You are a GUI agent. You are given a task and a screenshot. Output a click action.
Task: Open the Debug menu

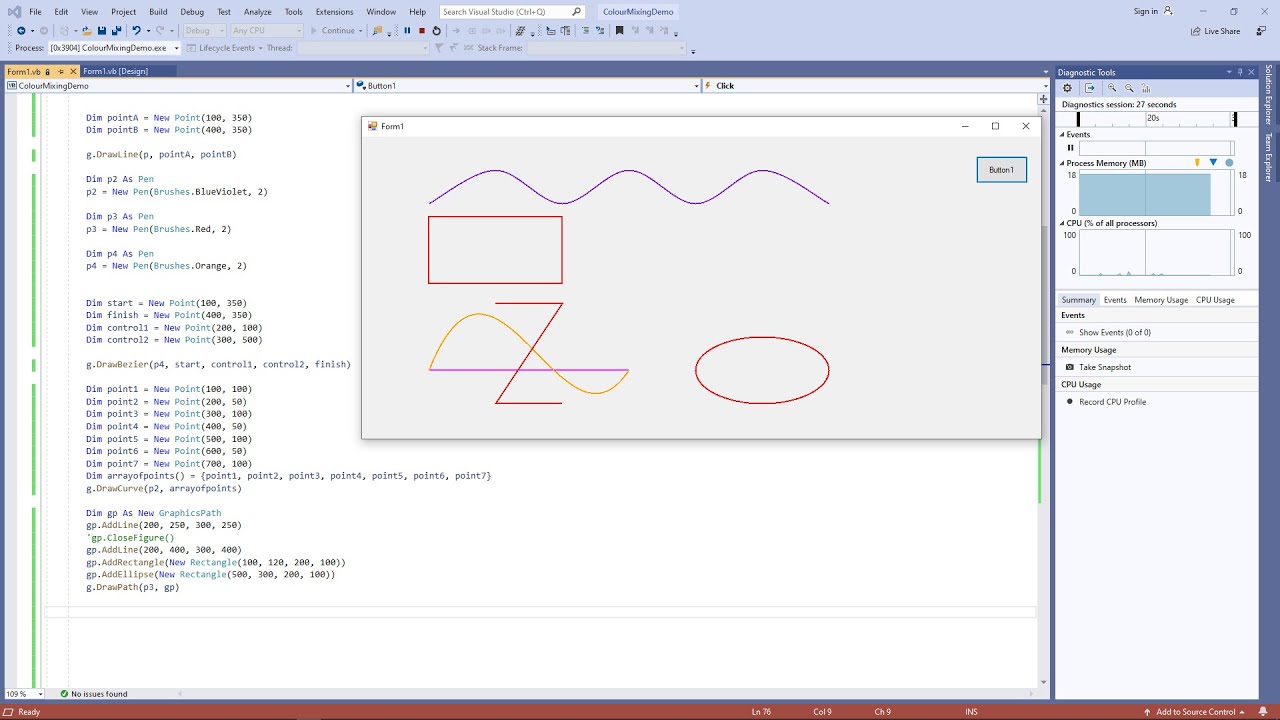[x=192, y=11]
